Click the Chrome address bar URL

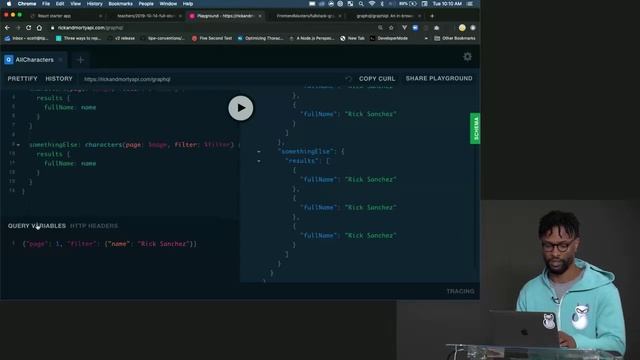pos(90,28)
